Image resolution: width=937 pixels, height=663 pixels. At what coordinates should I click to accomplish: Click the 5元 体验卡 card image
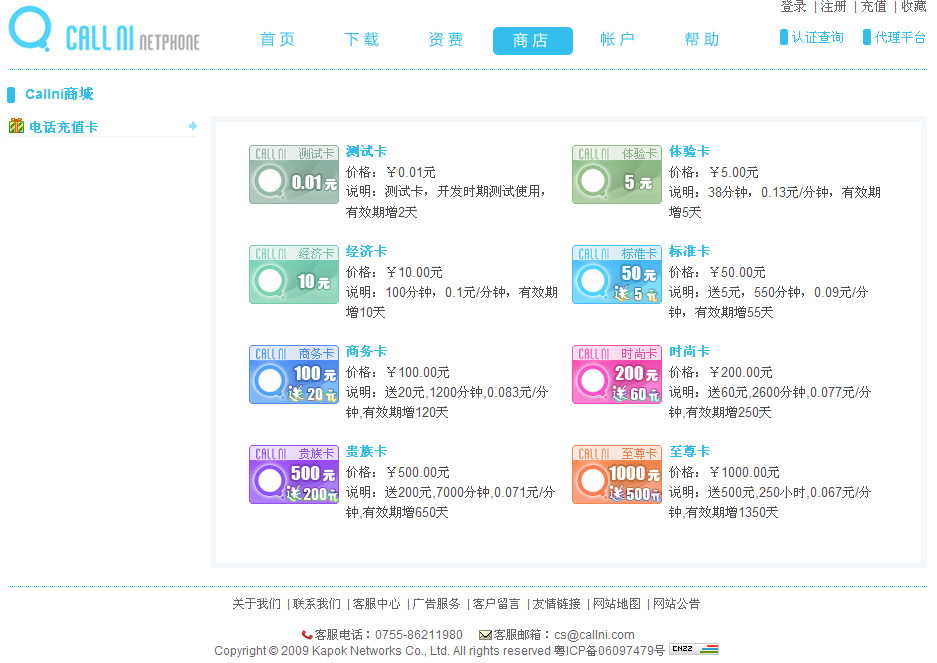pos(617,175)
